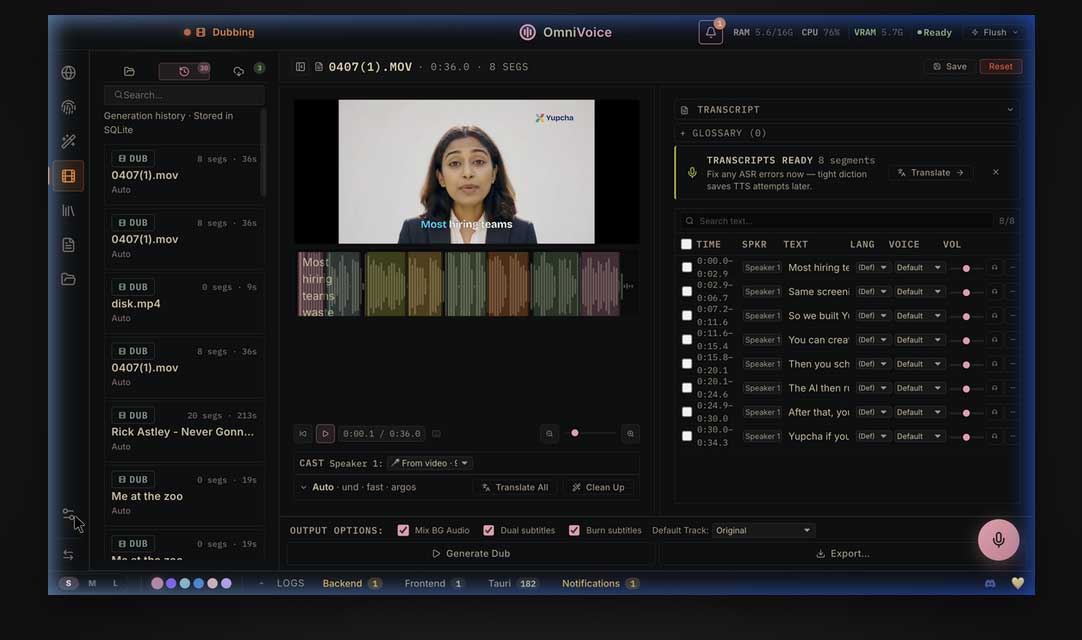Dismiss the Transcripts Ready banner
Viewport: 1082px width, 640px height.
996,173
